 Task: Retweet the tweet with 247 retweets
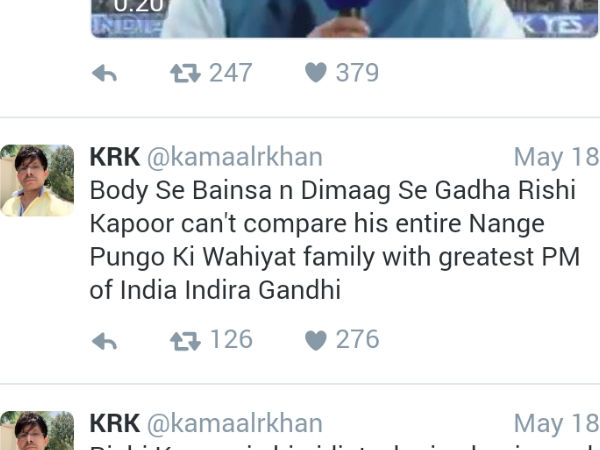tap(185, 73)
